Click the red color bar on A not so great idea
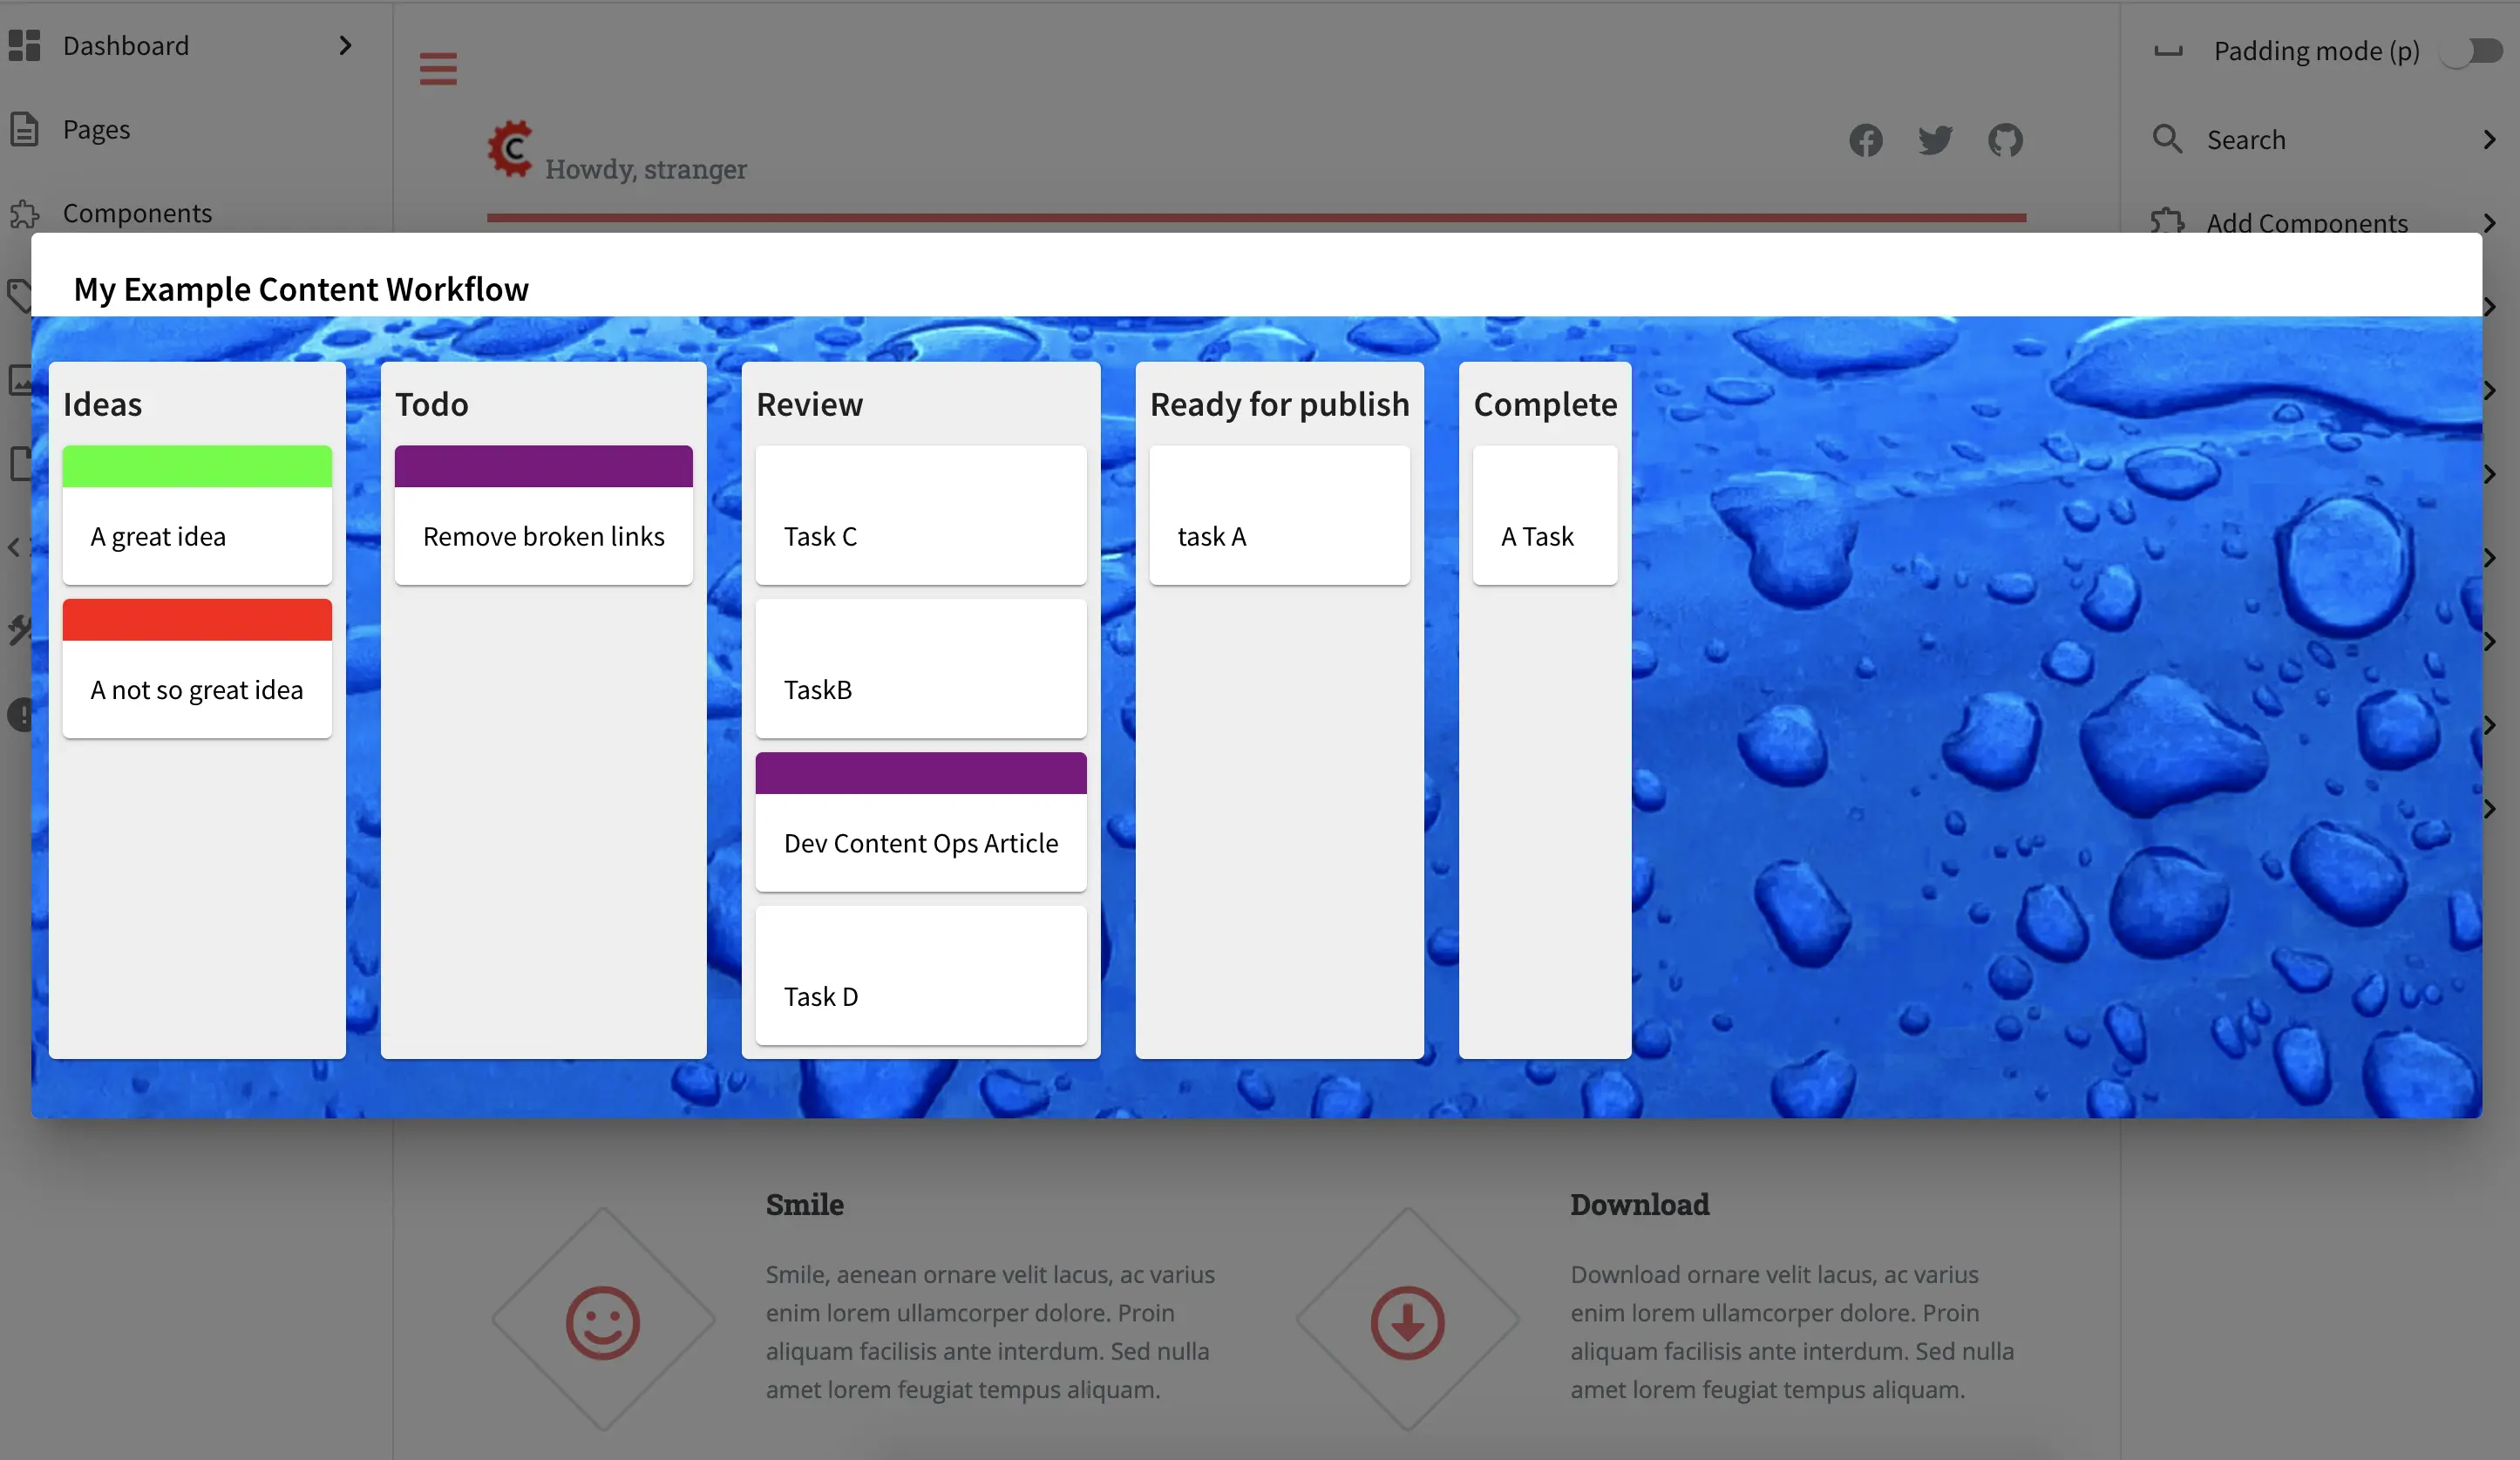This screenshot has height=1460, width=2520. tap(198, 619)
